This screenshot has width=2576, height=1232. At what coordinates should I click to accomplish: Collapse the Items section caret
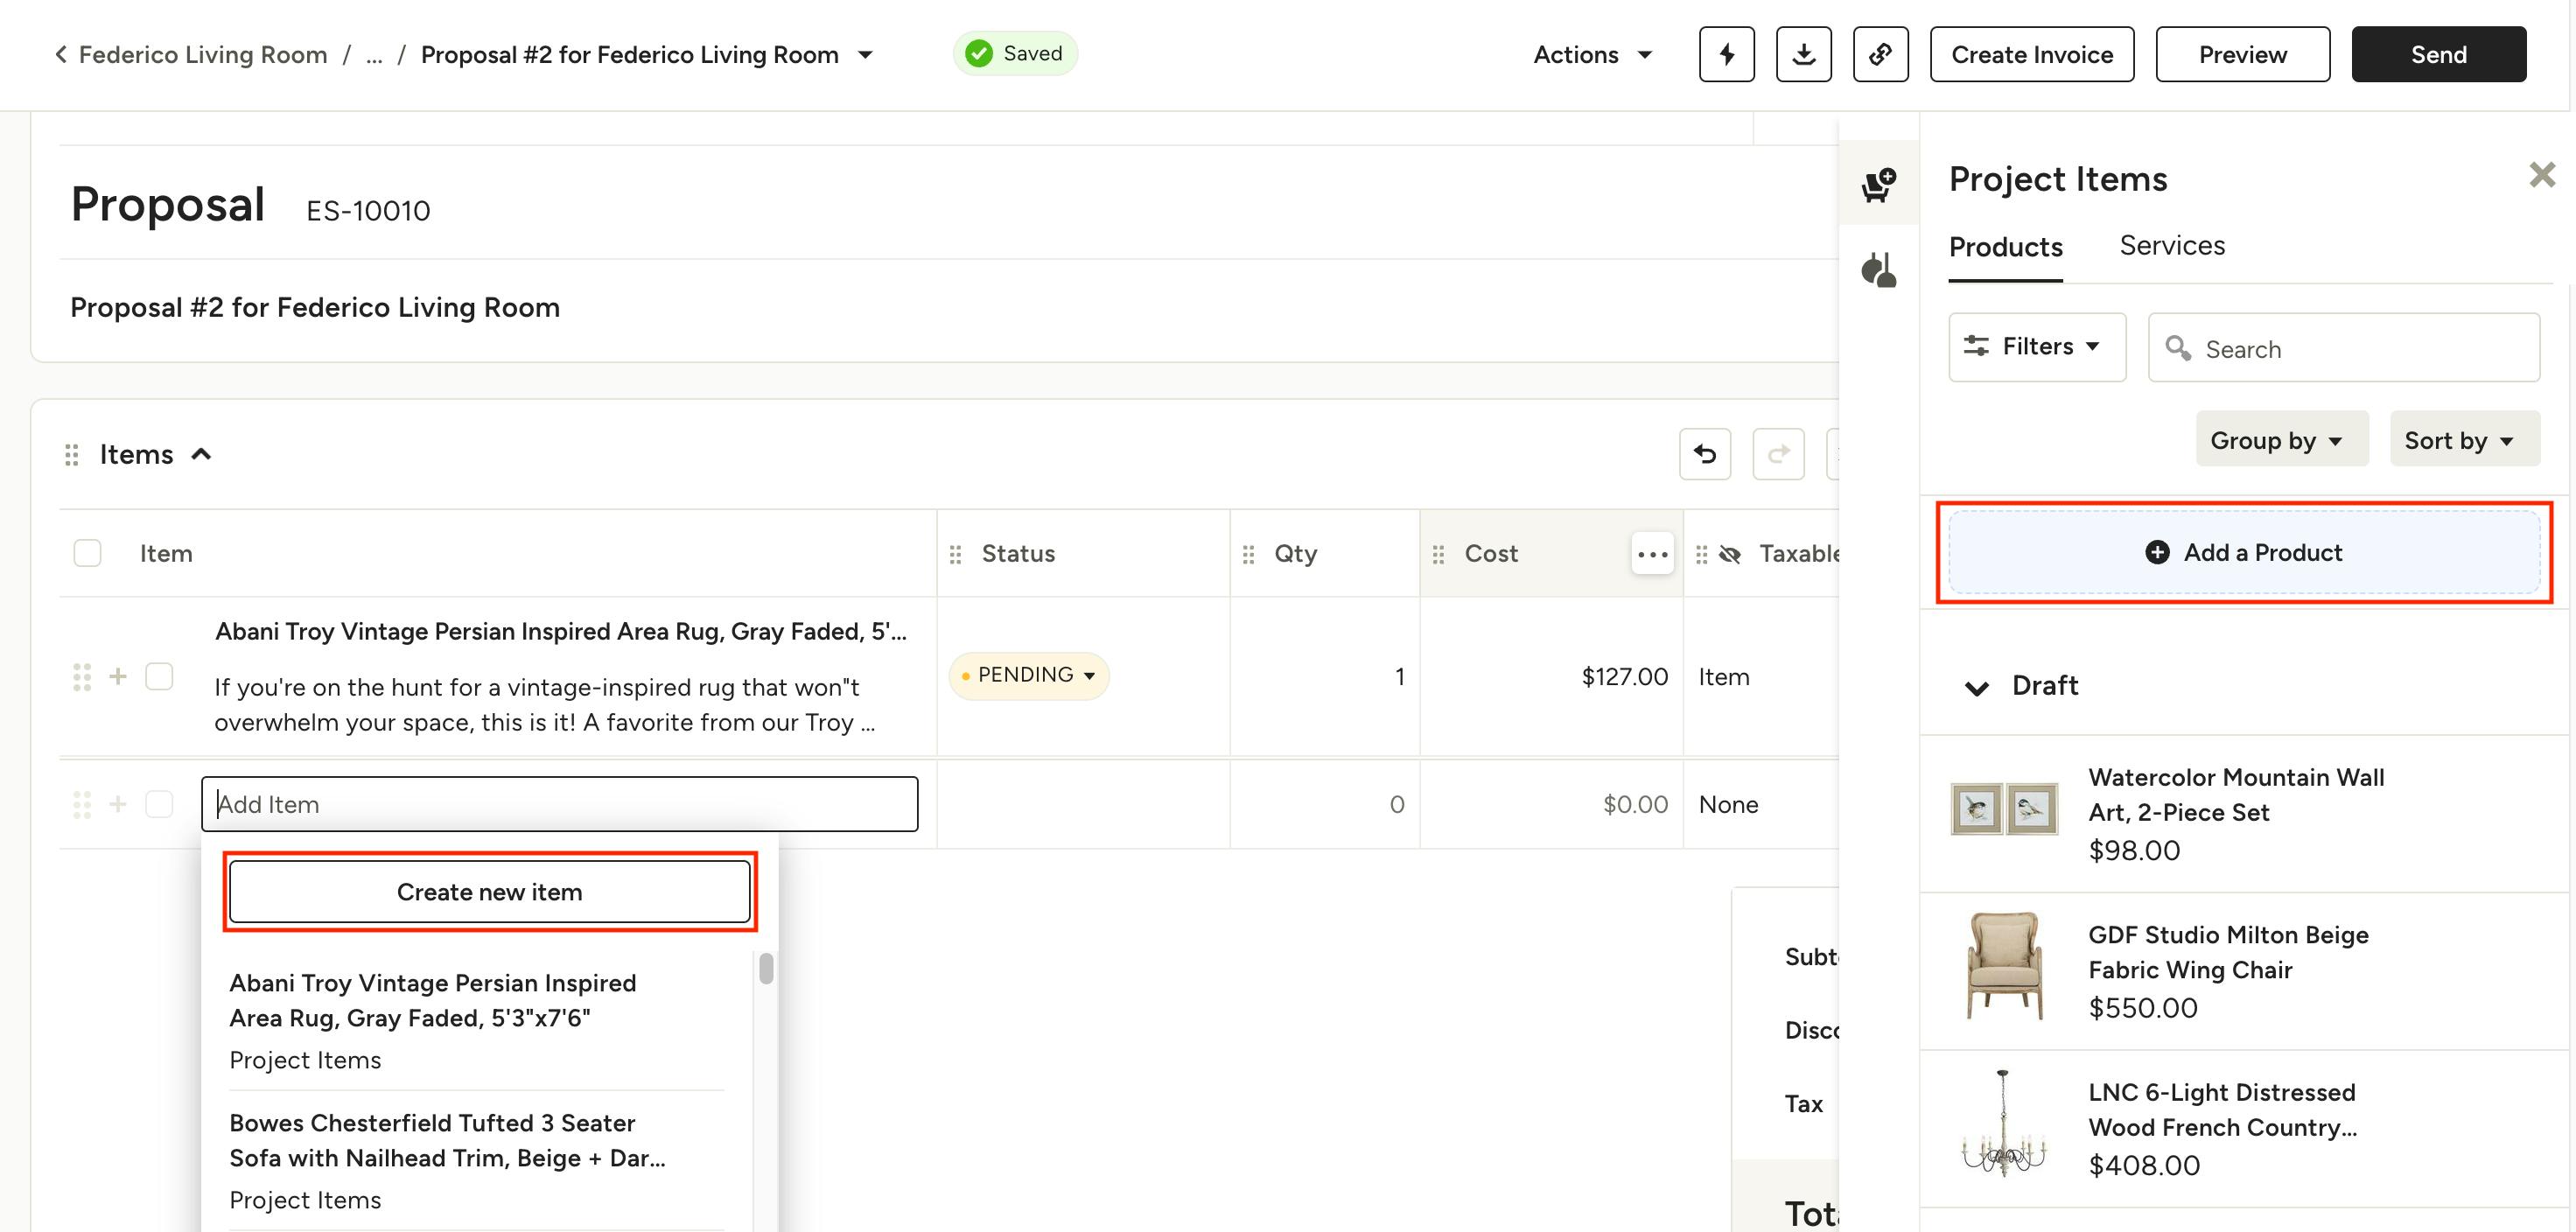tap(201, 454)
